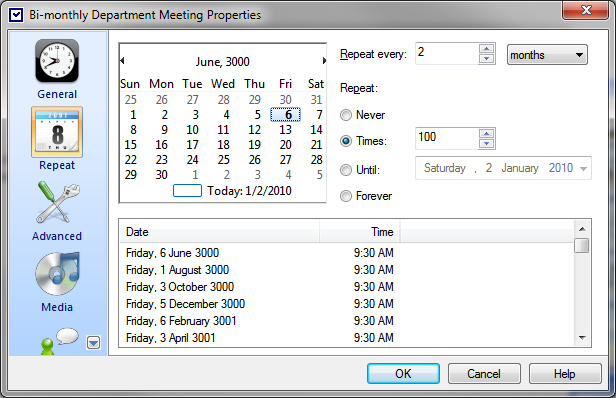Viewport: 616px width, 398px height.
Task: Click the Times count field showing 100
Action: click(447, 138)
